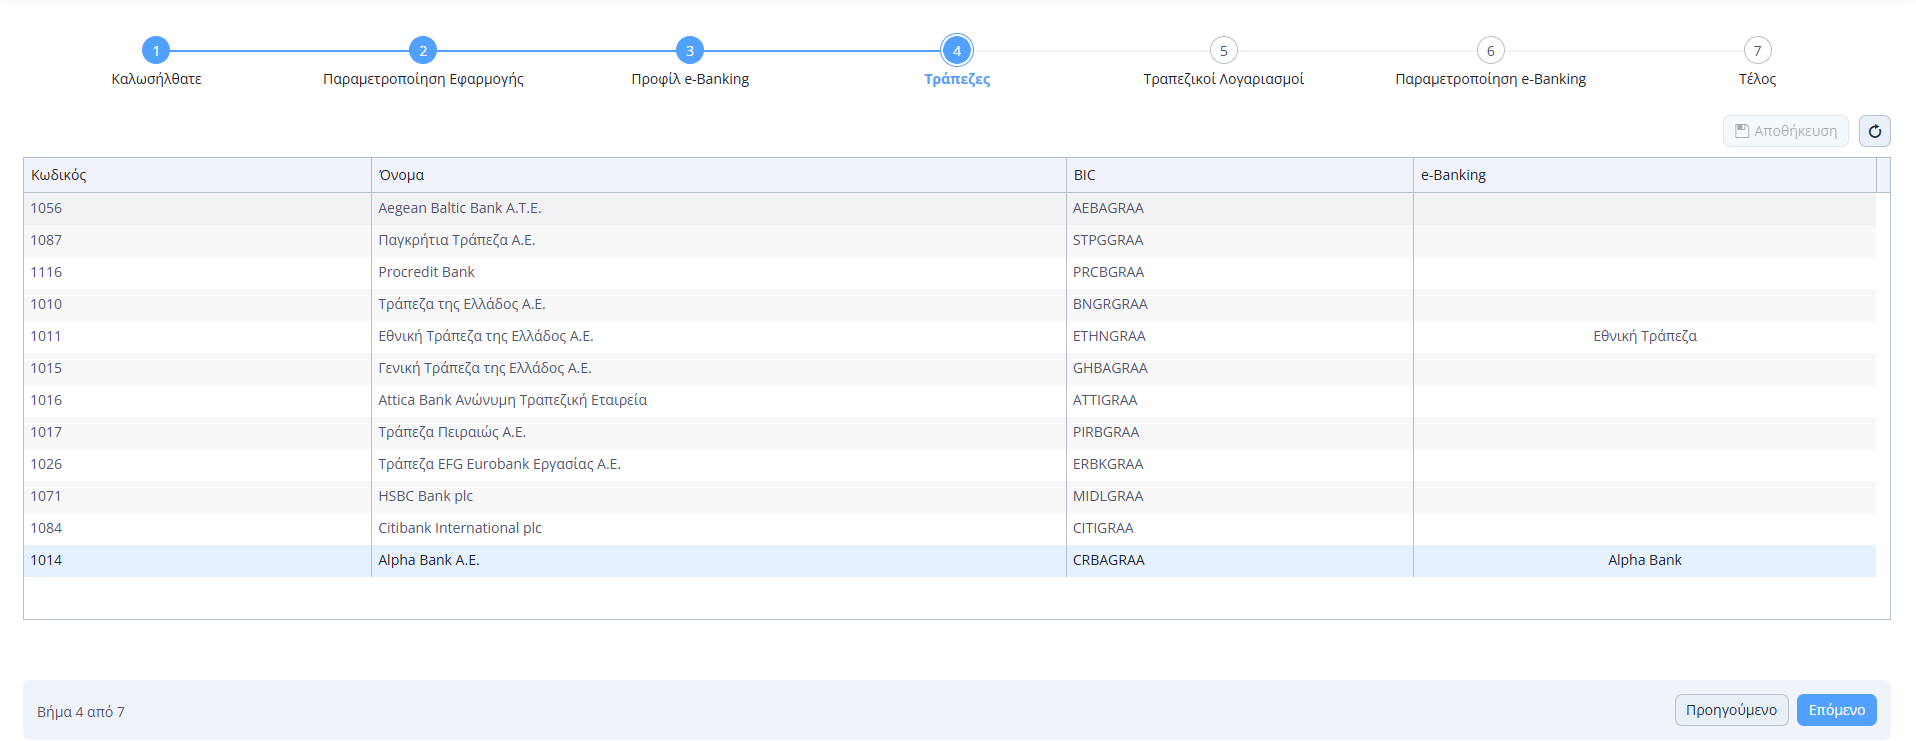Select step 4 Τράπεζες circle

pyautogui.click(x=957, y=50)
